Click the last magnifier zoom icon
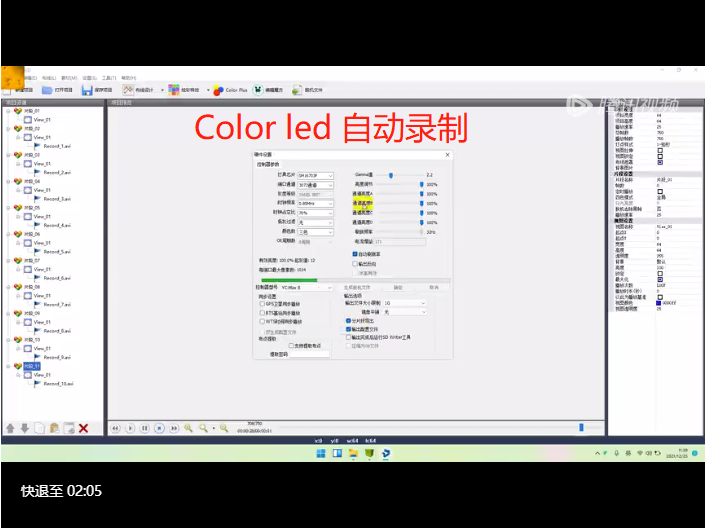 (x=224, y=428)
